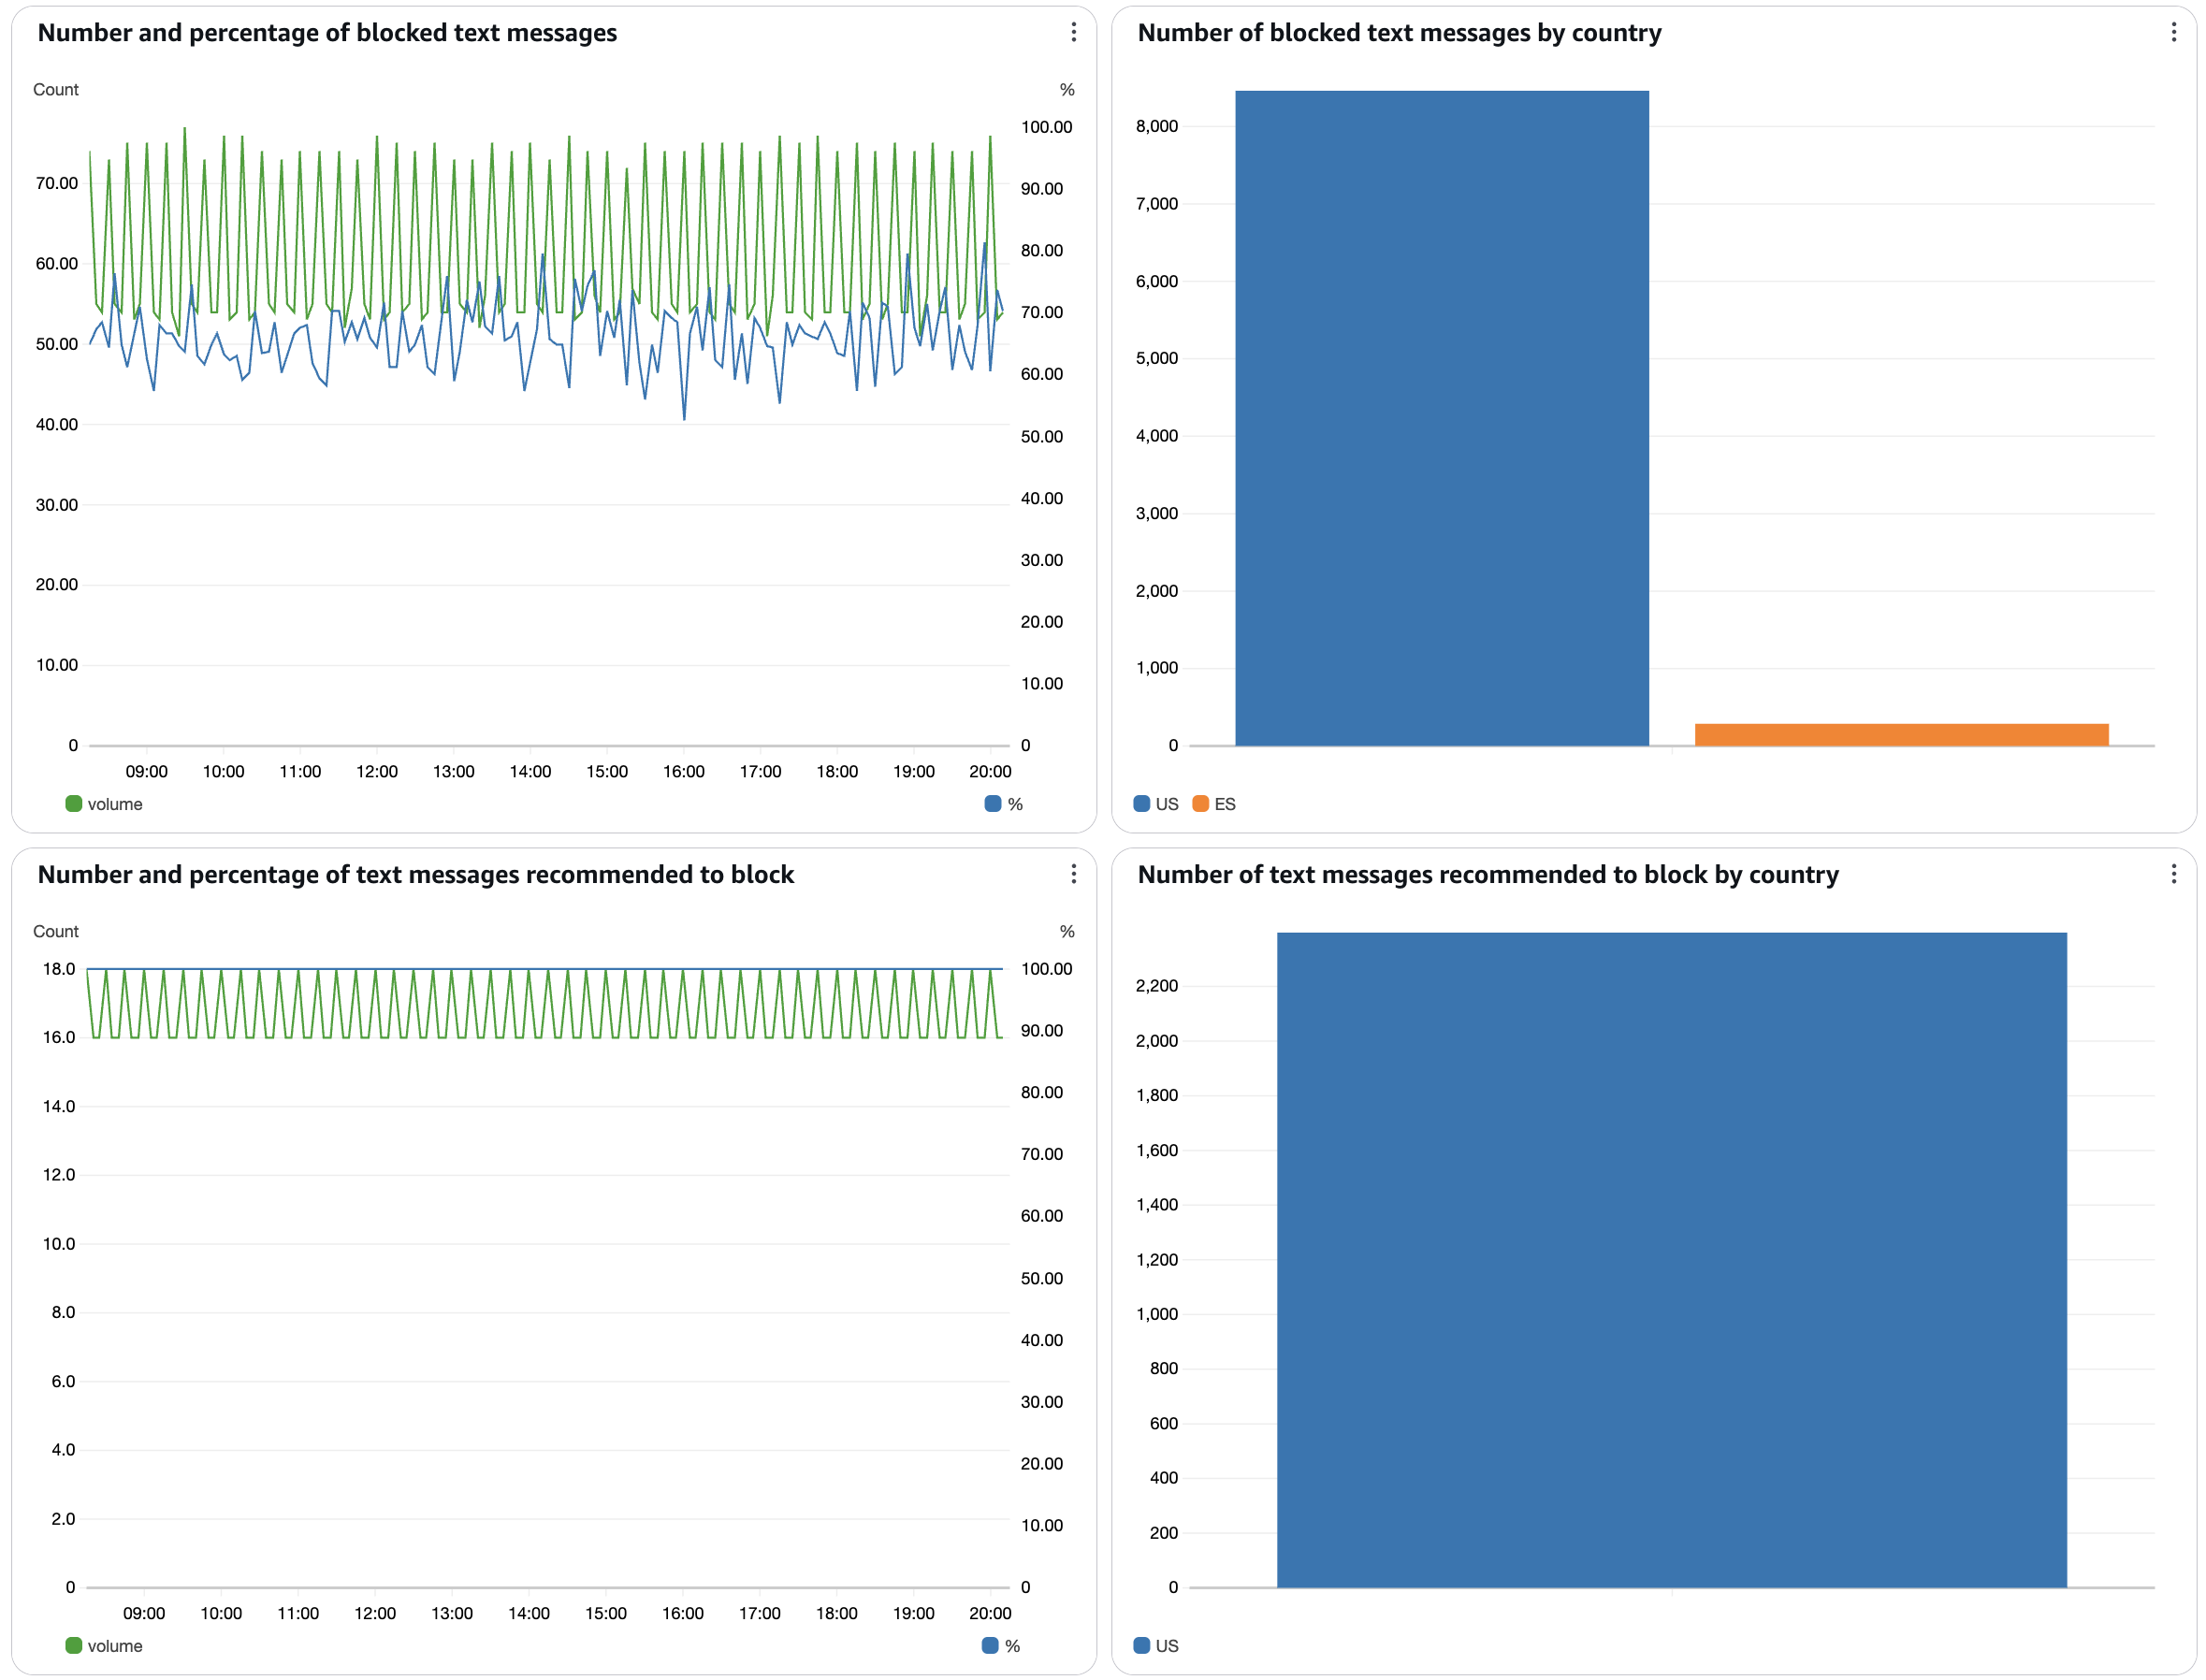The image size is (2206, 1680).
Task: Open options menu for recommended by country chart
Action: click(2173, 875)
